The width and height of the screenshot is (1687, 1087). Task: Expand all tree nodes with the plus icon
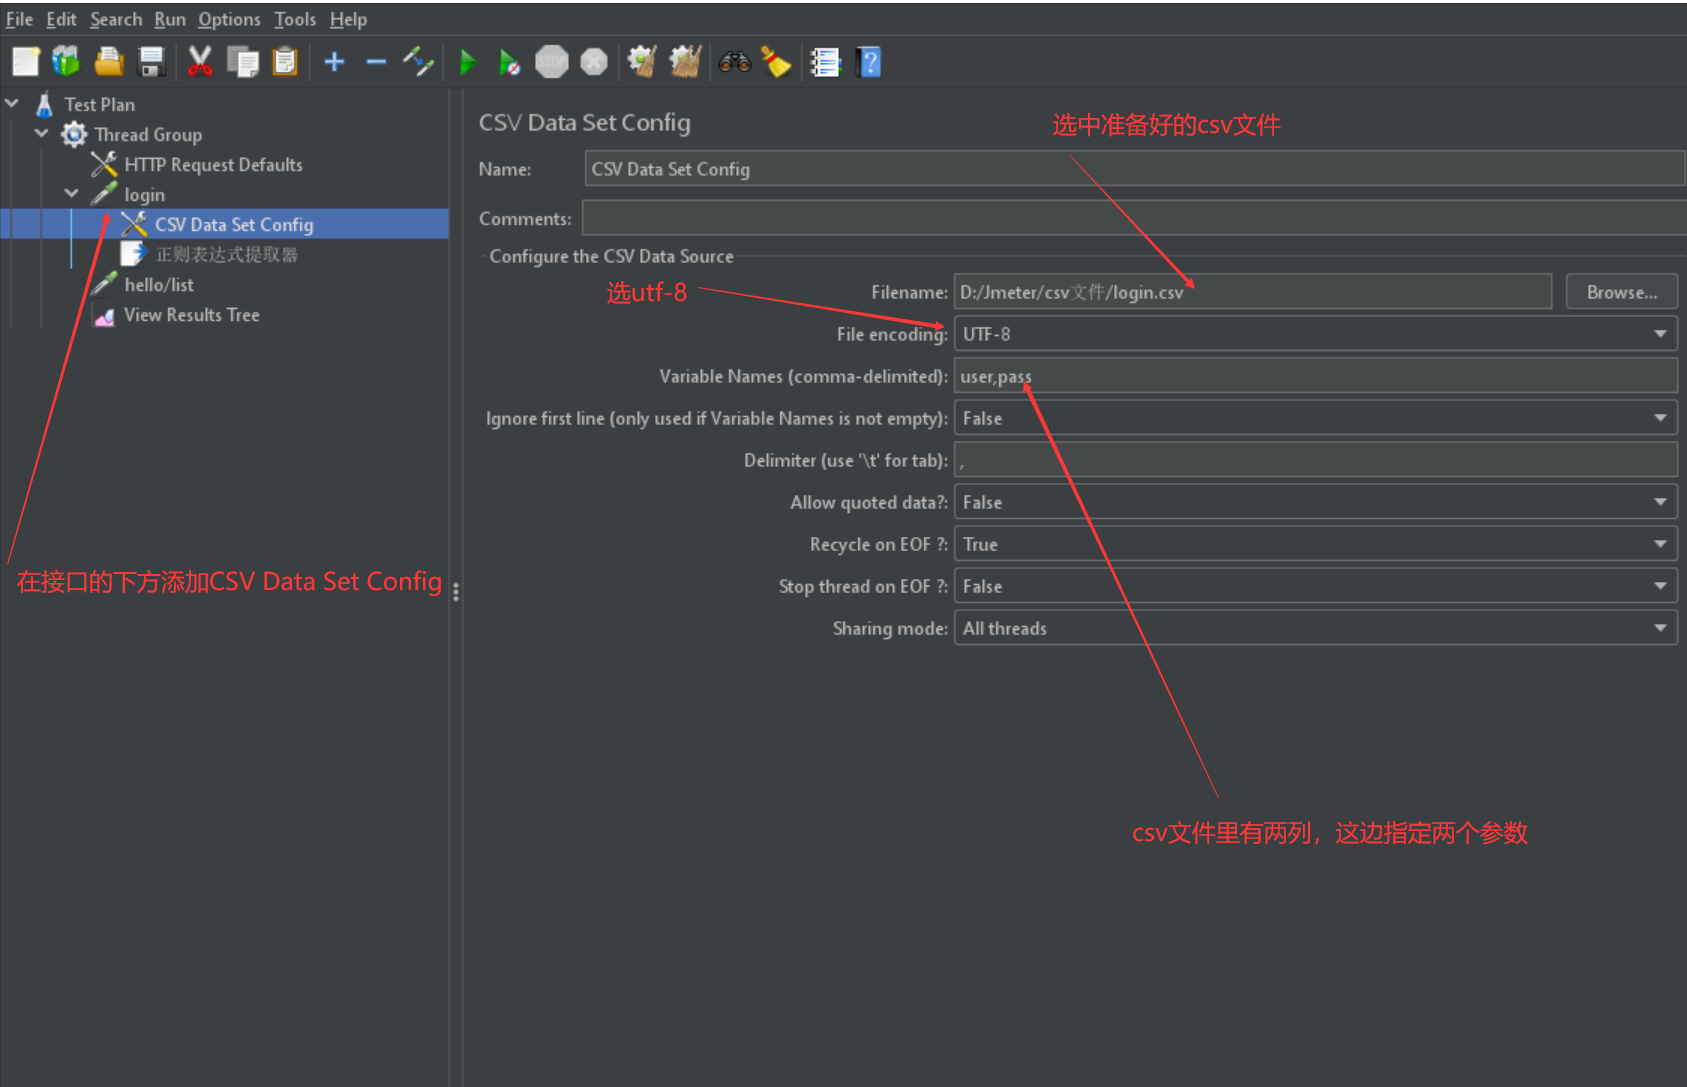point(335,62)
